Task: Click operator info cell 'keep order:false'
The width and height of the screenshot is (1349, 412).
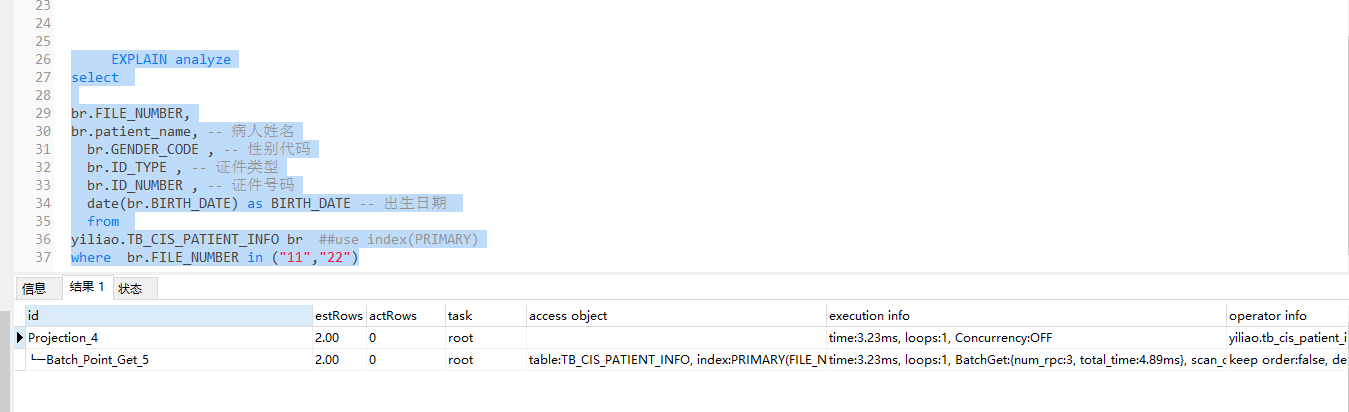Action: pyautogui.click(x=1288, y=360)
